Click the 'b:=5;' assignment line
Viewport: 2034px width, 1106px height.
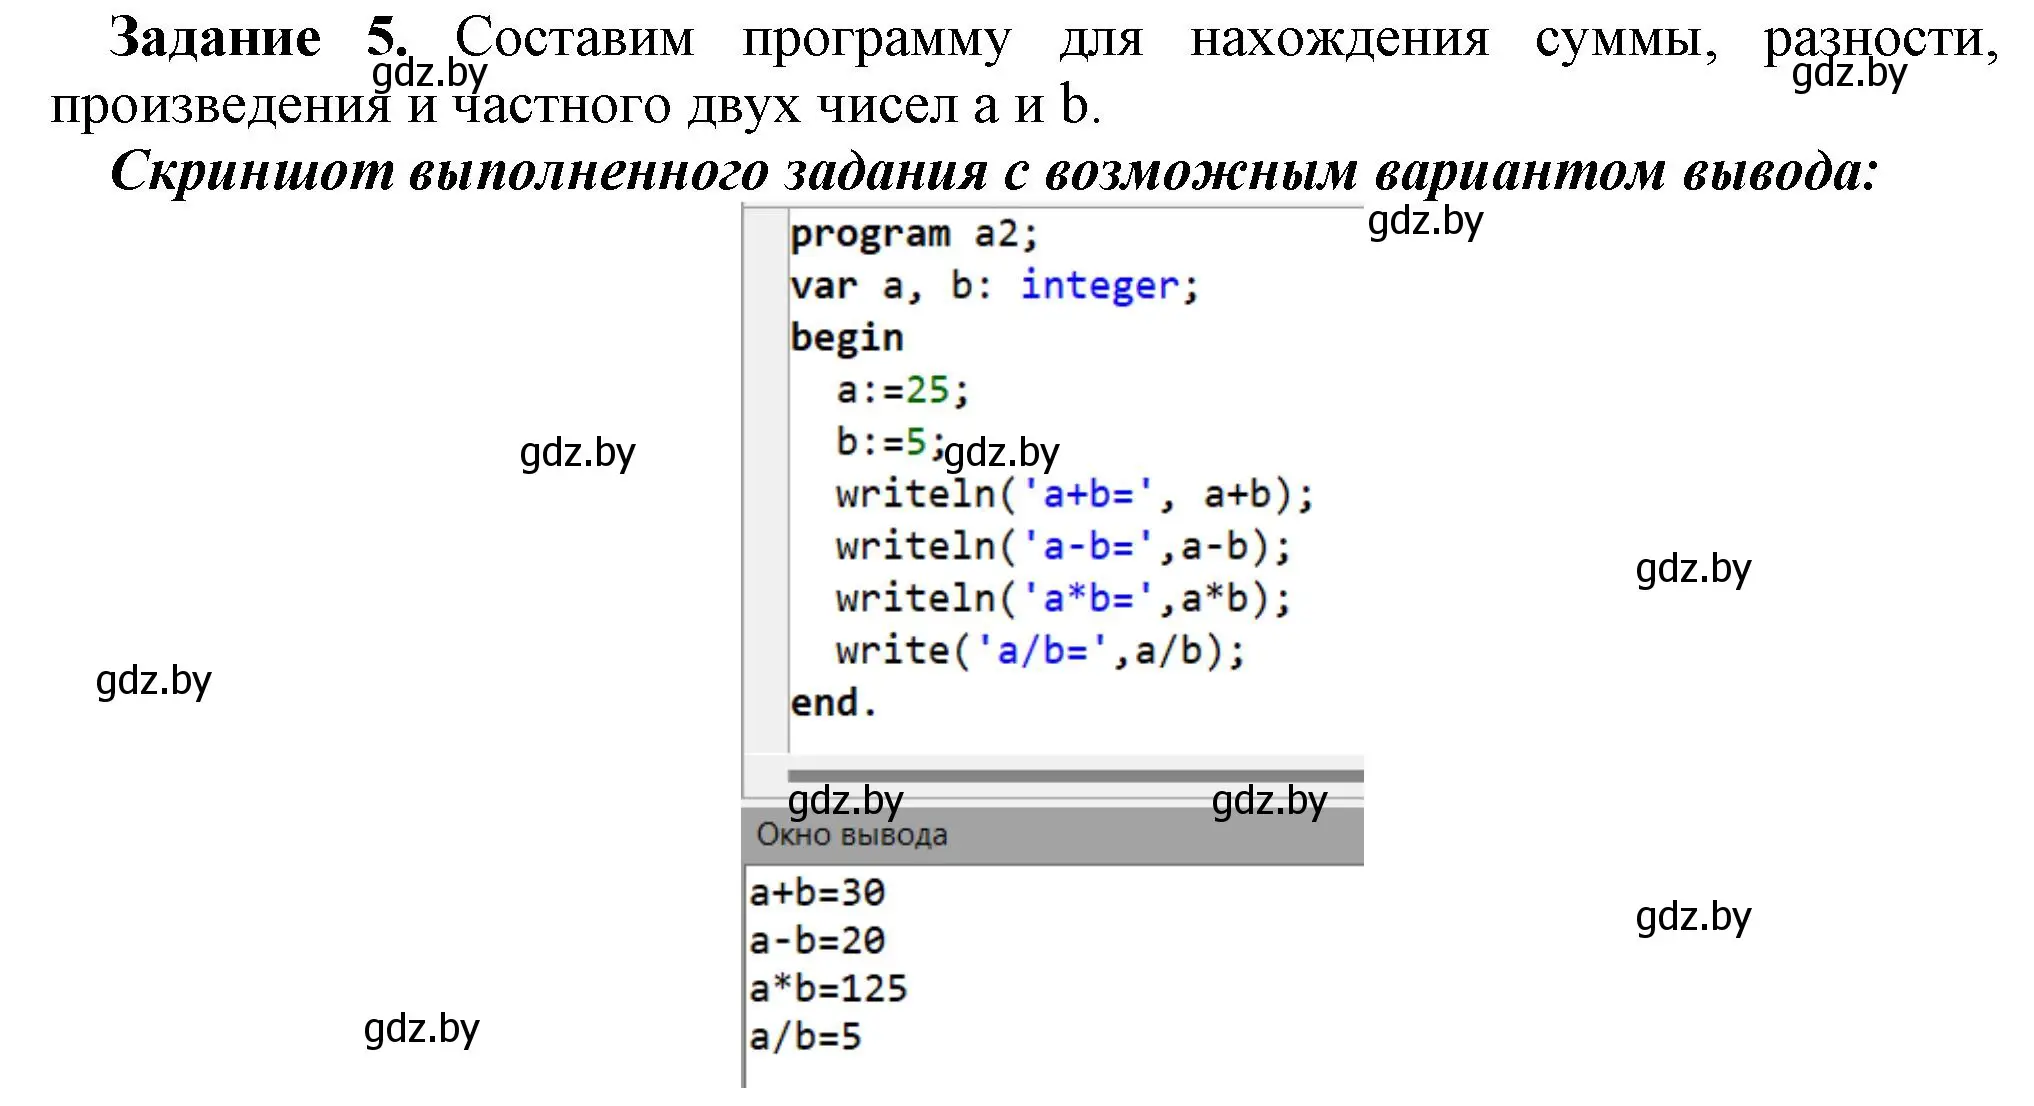point(890,442)
